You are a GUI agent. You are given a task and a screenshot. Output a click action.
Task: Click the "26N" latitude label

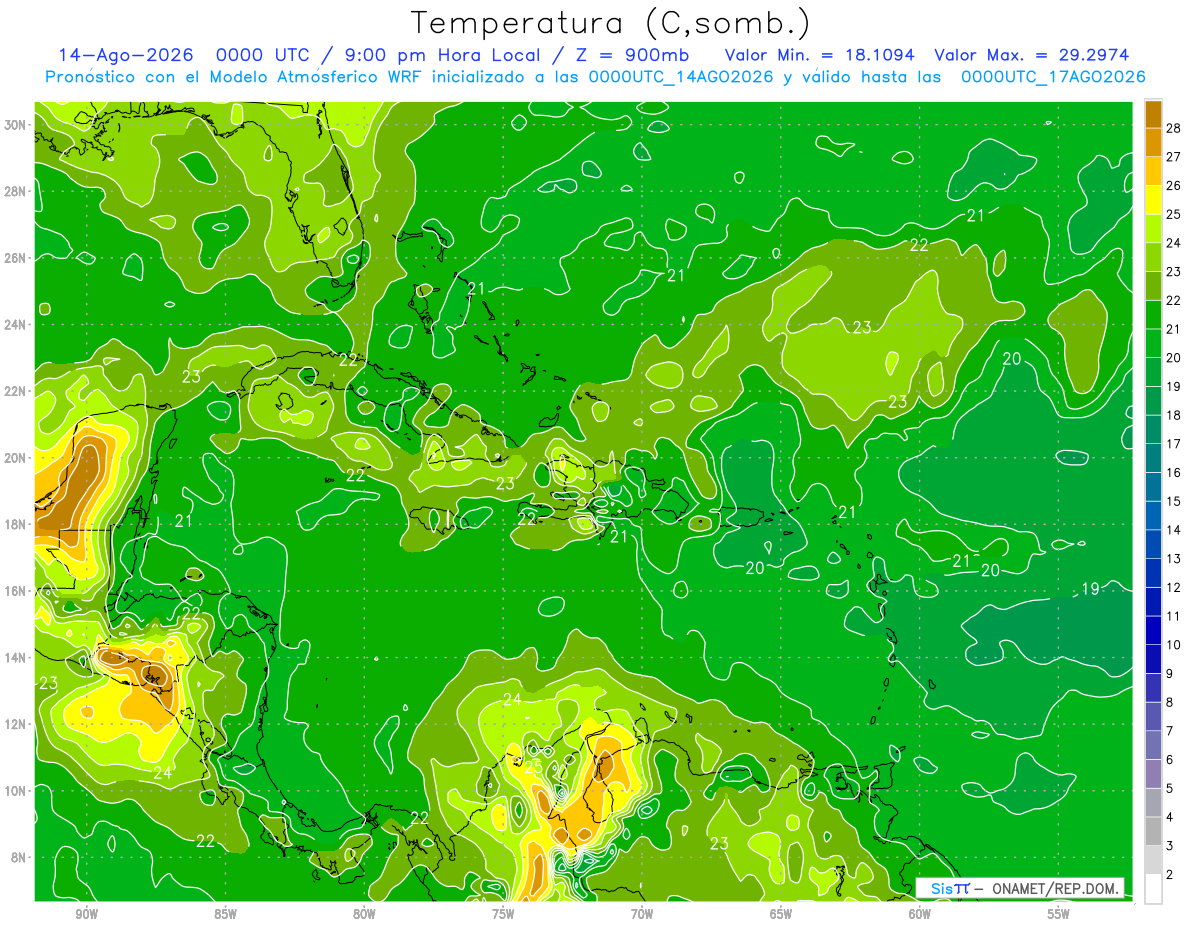(15, 258)
